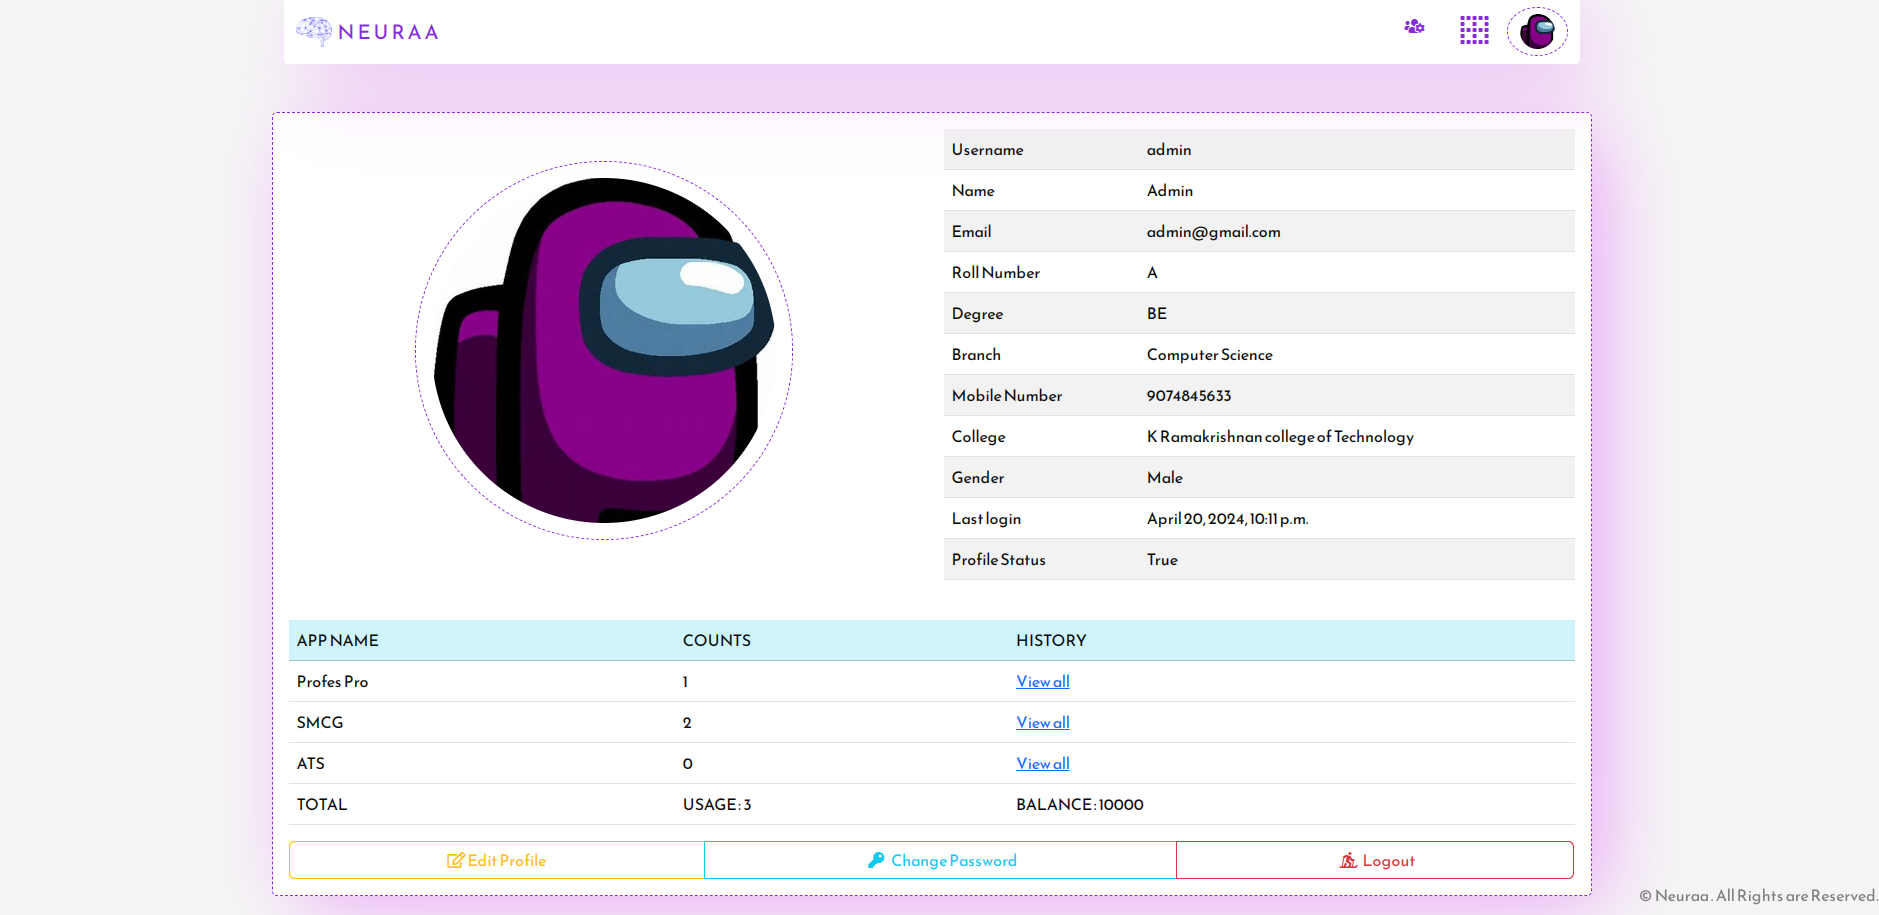
Task: Click the Gender value Male
Action: (x=1165, y=478)
